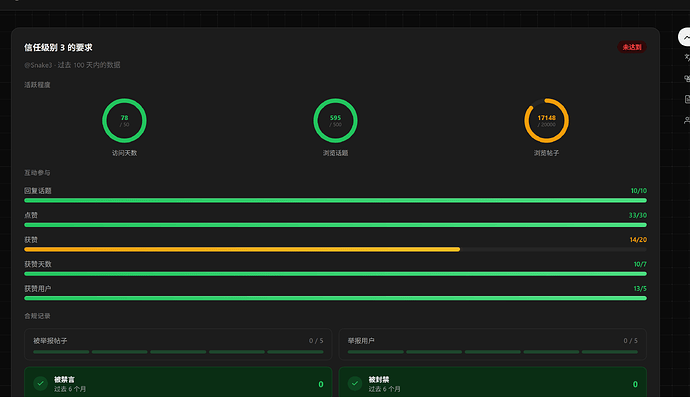Click the user silhouette icon in right sidebar
Screen dimensions: 690x397
(x=686, y=120)
